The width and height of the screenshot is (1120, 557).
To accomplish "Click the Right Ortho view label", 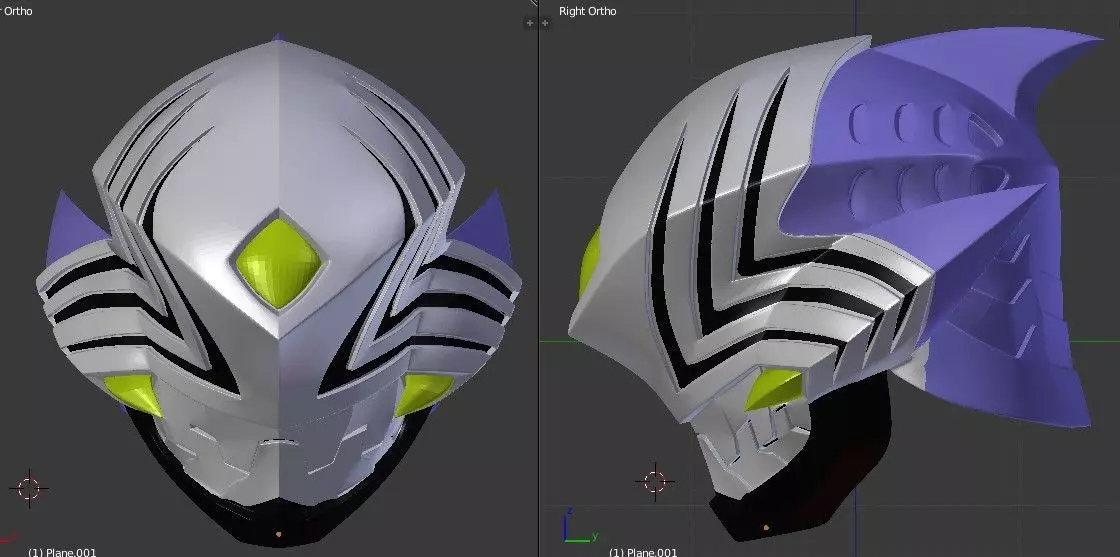I will (587, 11).
